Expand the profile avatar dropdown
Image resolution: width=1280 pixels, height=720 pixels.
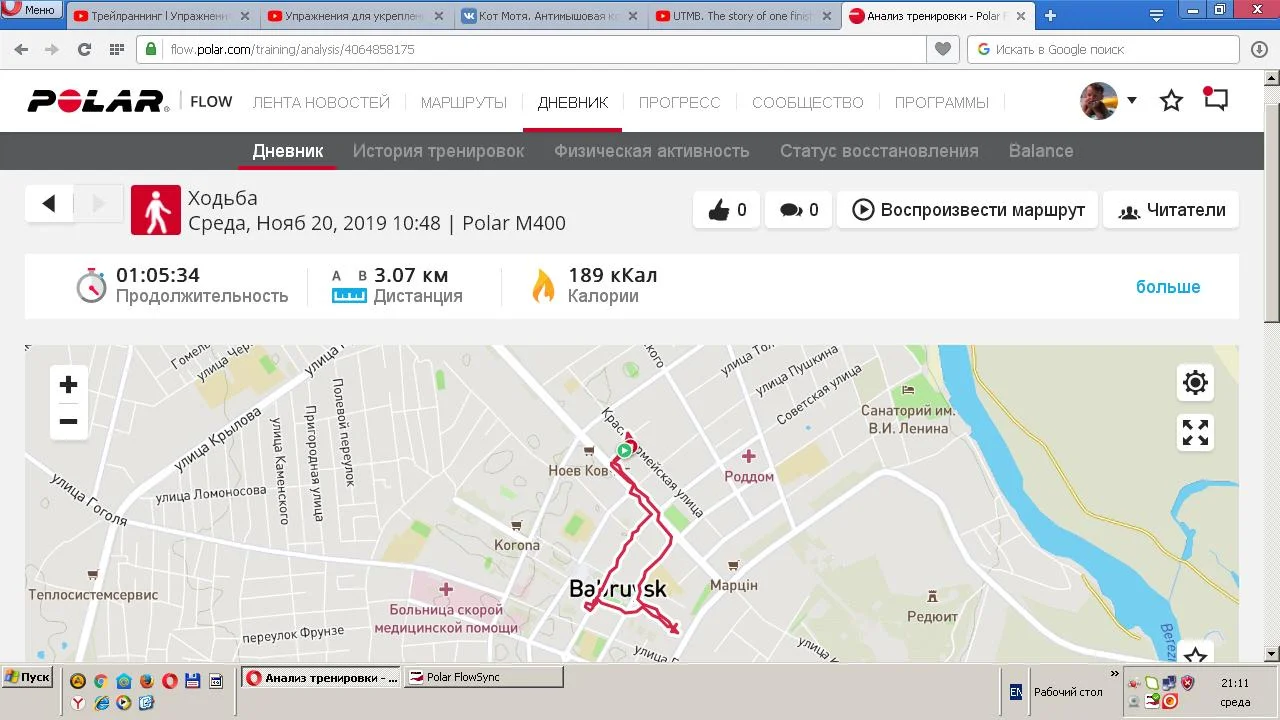click(1131, 100)
